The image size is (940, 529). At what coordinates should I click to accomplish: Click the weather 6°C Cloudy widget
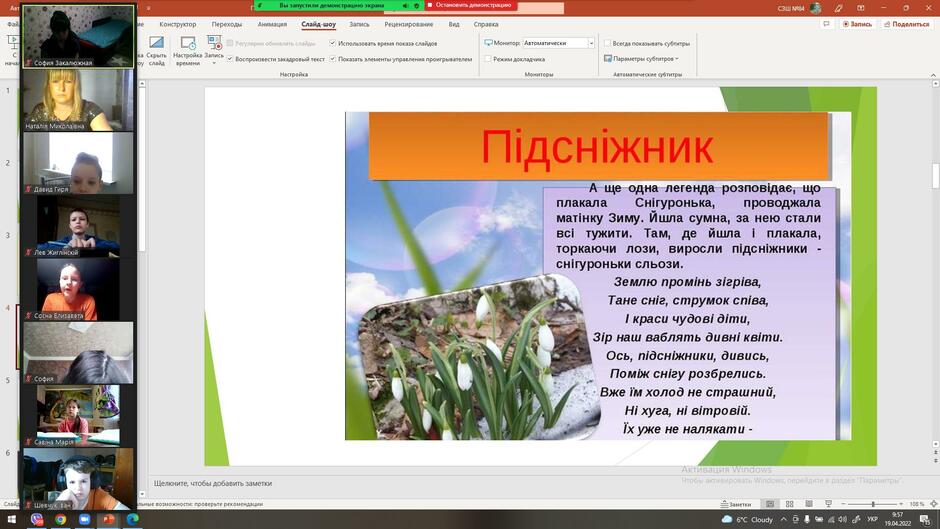[x=748, y=519]
